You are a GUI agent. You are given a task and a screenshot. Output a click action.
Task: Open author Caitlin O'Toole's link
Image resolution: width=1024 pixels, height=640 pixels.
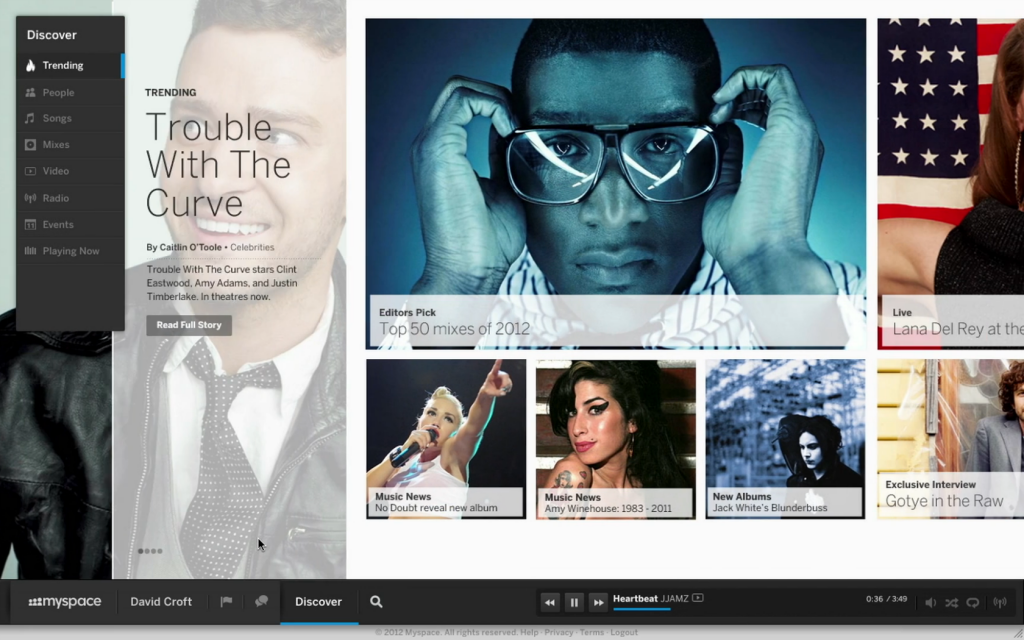[x=190, y=248]
